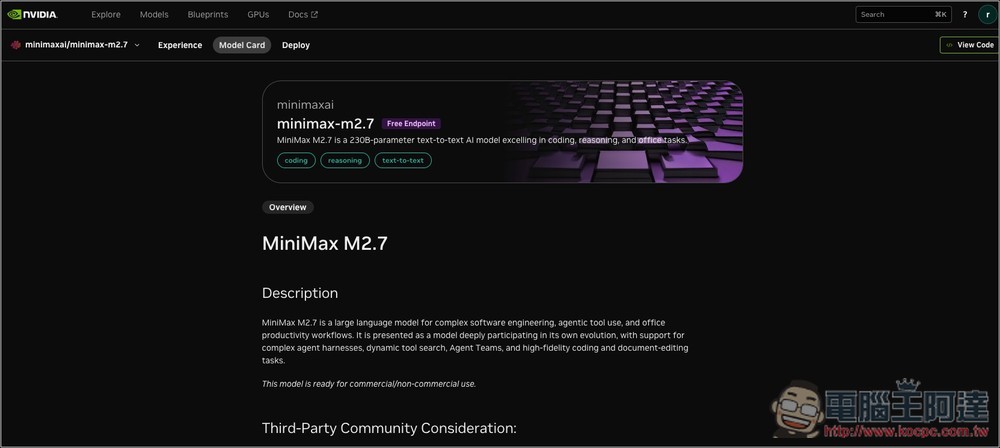Screen dimensions: 1000x448
Task: Expand the minimaxai/minimax-m2.7 model dropdown
Action: (x=137, y=45)
